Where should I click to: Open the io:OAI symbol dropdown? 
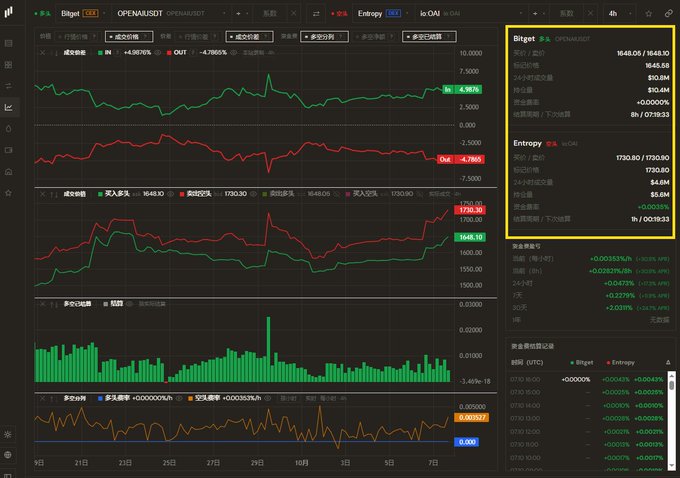pos(471,13)
